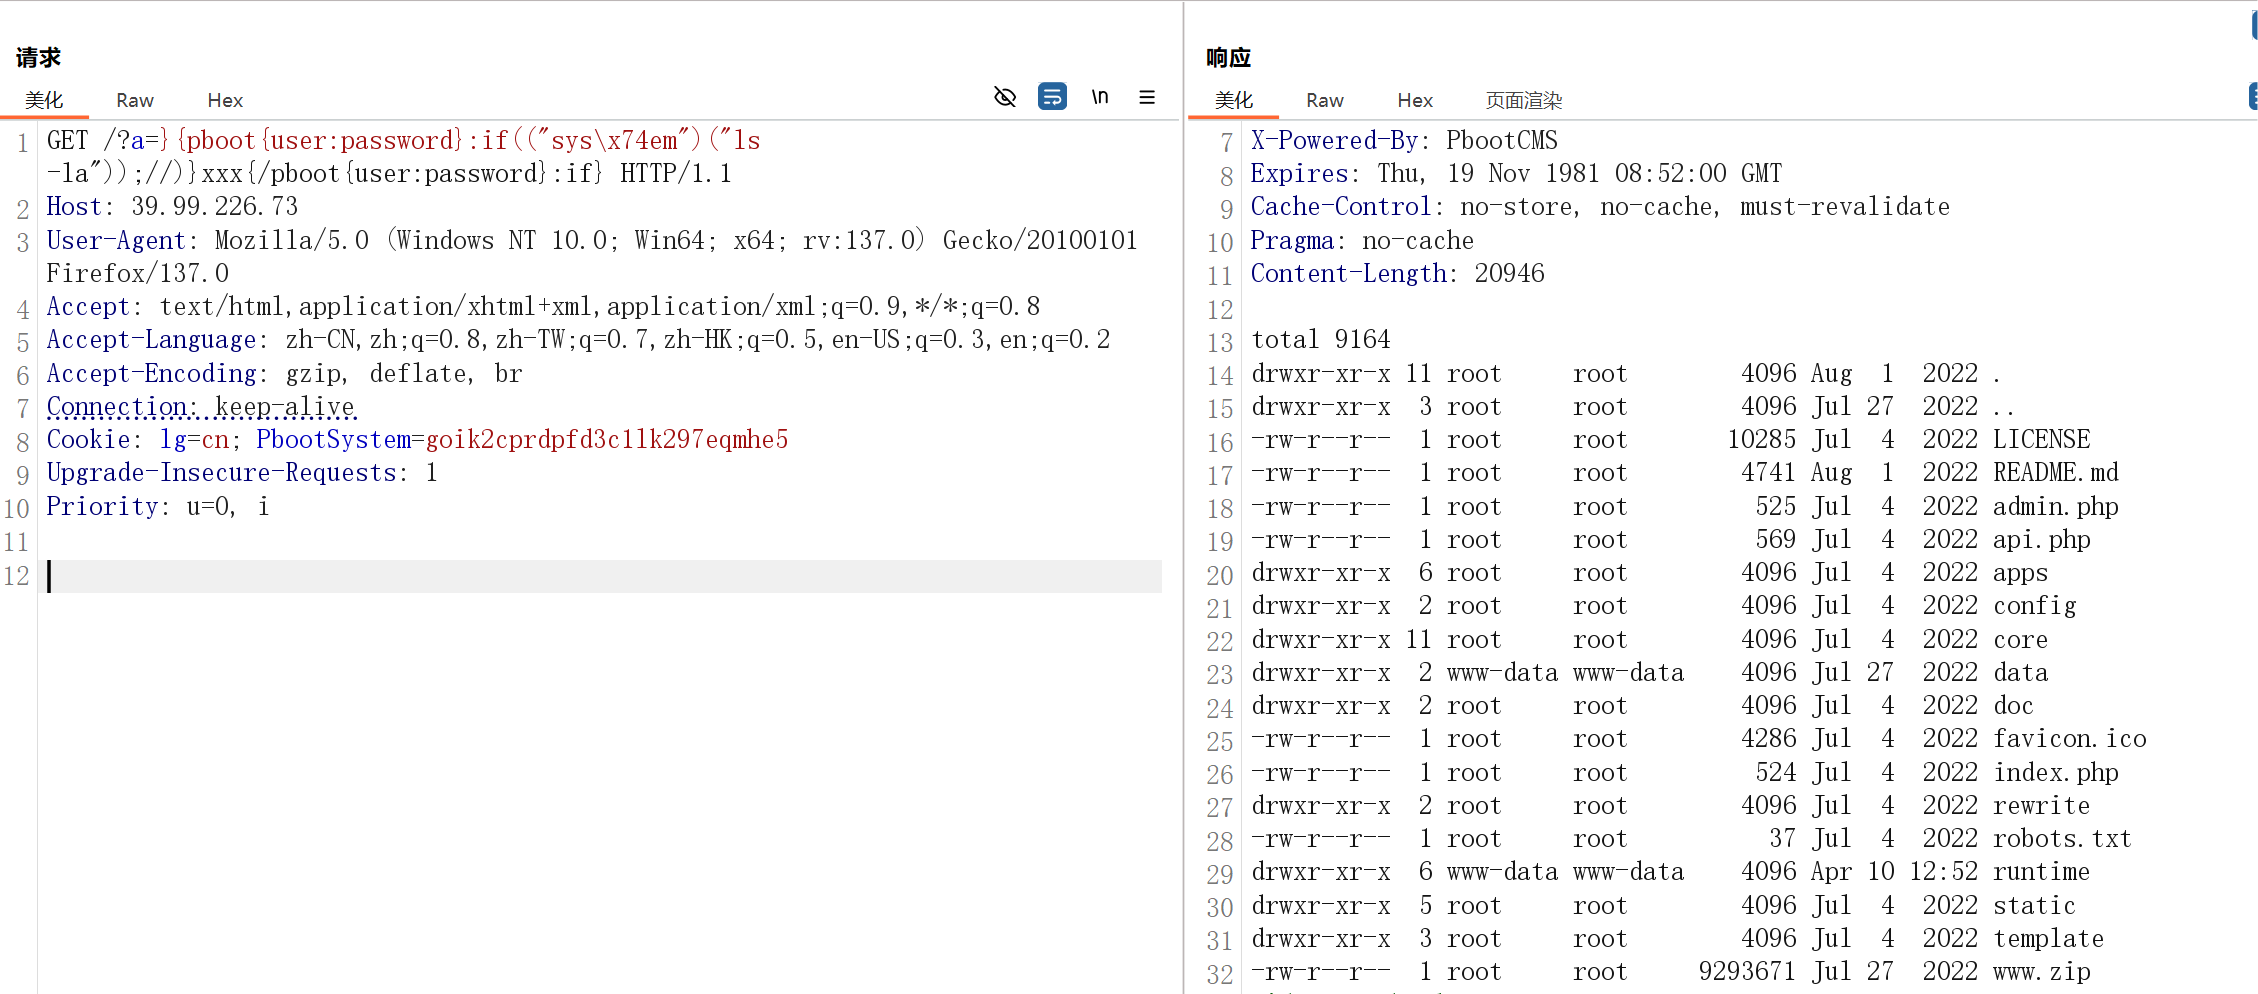Image resolution: width=2258 pixels, height=994 pixels.
Task: Switch request view to Hex tab
Action: (x=225, y=100)
